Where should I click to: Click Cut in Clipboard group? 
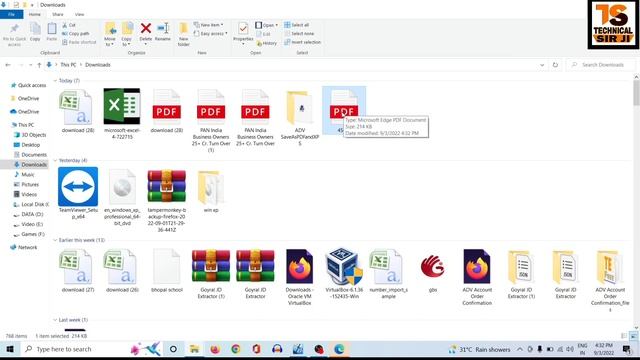pos(69,25)
